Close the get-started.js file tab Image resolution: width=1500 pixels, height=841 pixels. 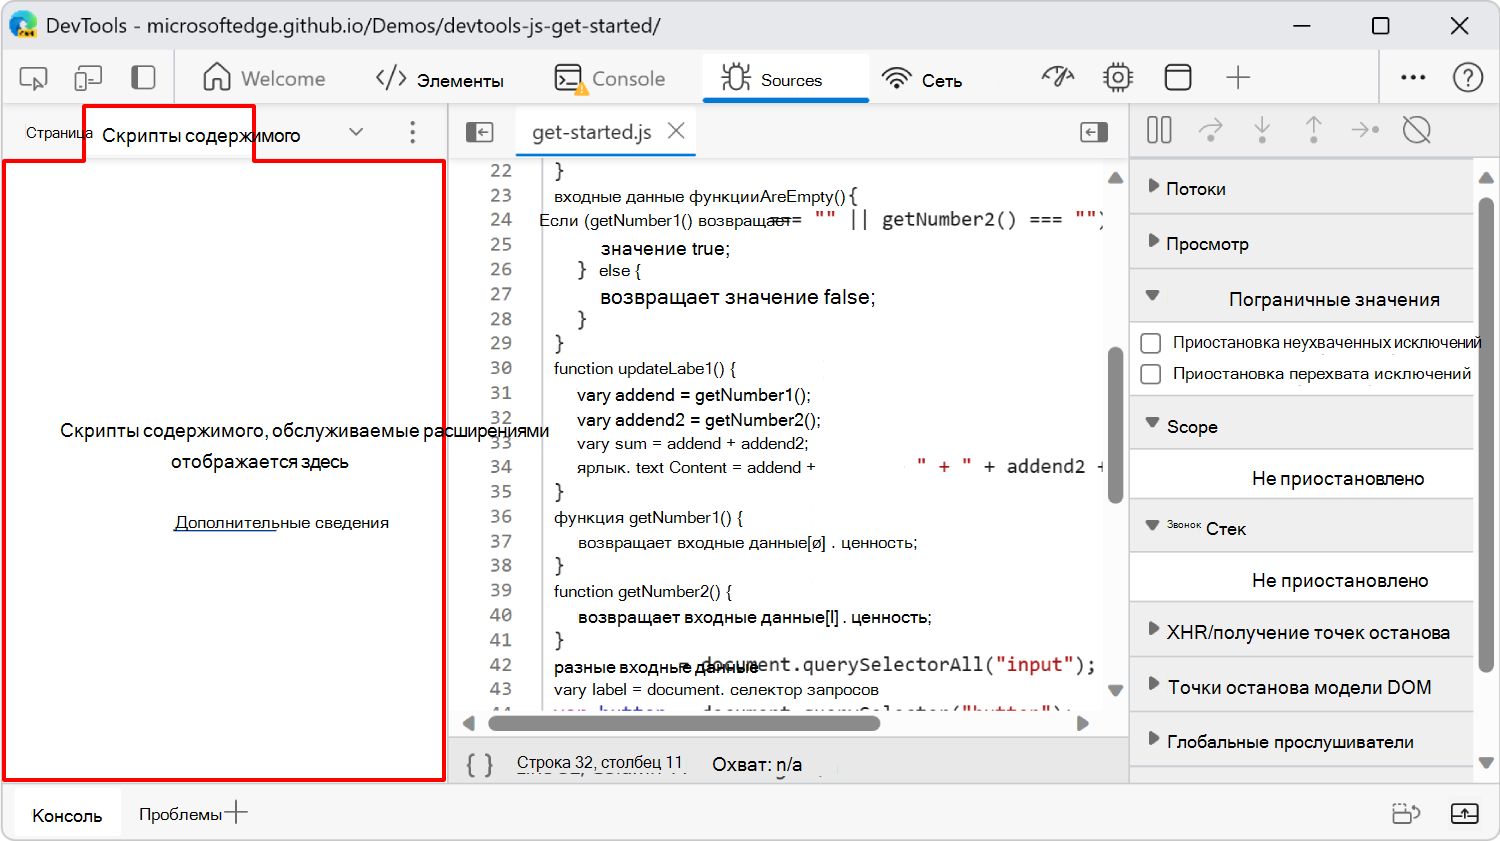click(676, 131)
